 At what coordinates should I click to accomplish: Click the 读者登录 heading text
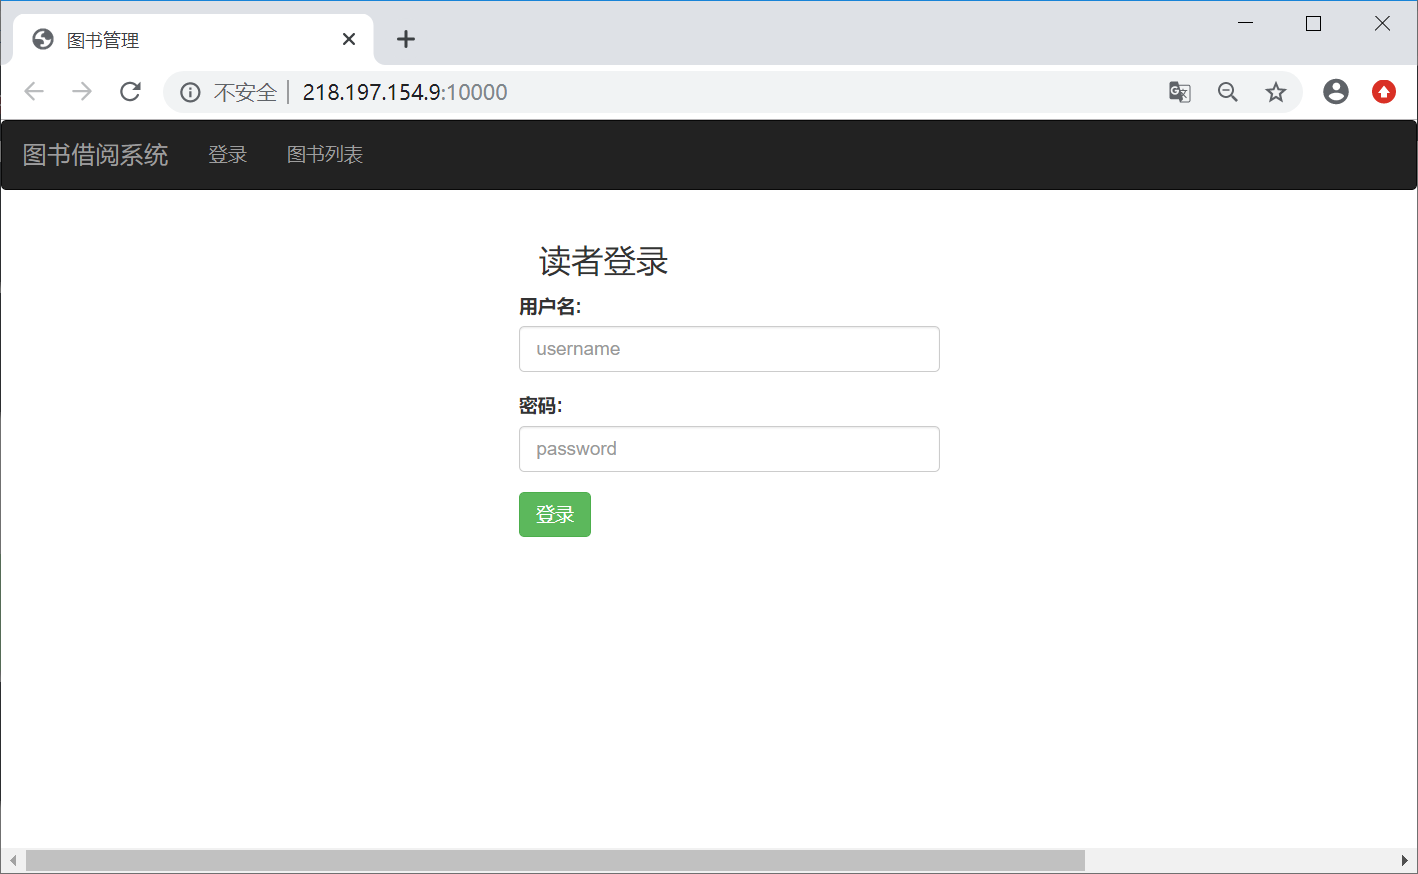click(x=603, y=261)
